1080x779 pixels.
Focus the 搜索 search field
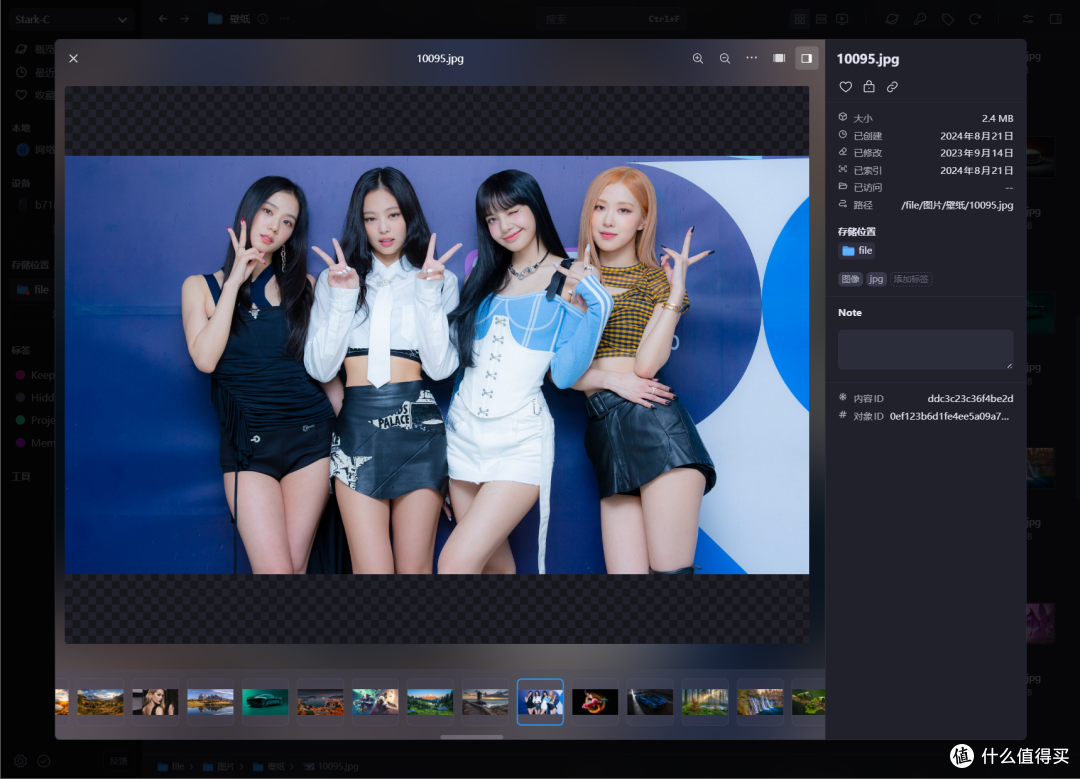coord(612,19)
